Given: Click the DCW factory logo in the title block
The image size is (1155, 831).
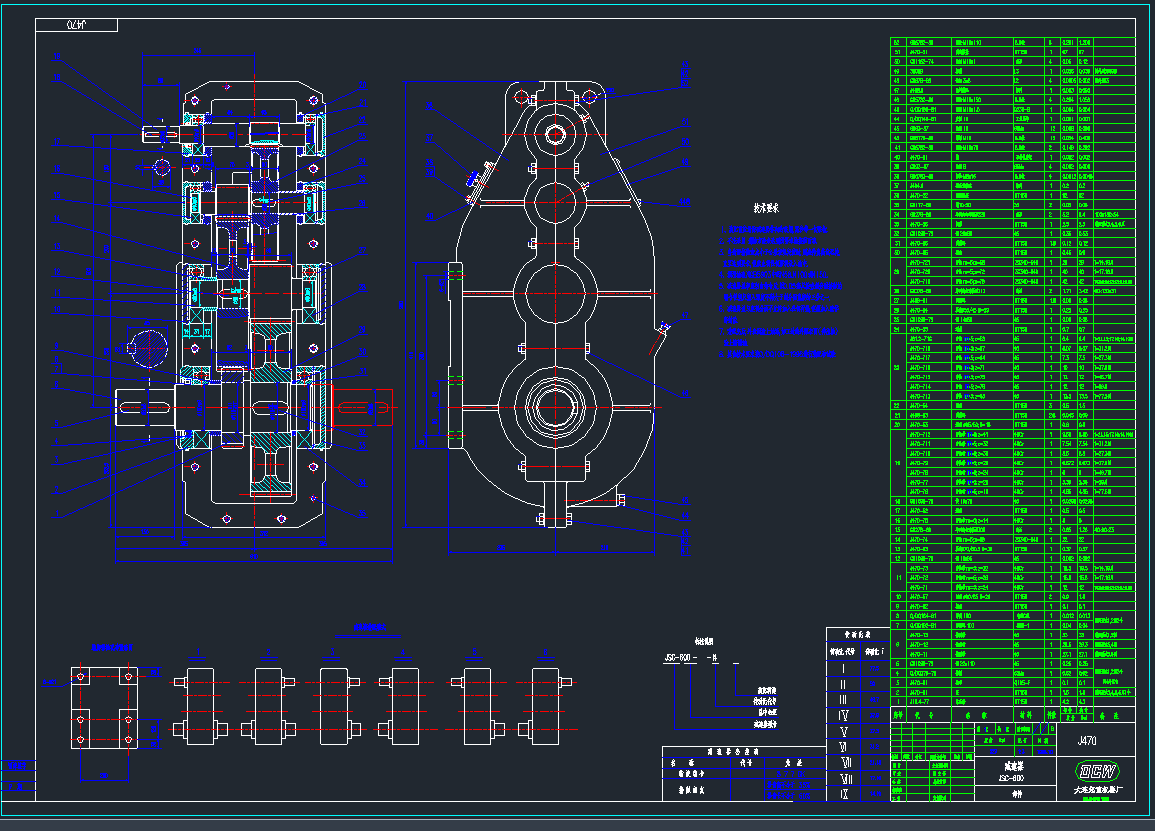Looking at the screenshot, I should [1099, 770].
